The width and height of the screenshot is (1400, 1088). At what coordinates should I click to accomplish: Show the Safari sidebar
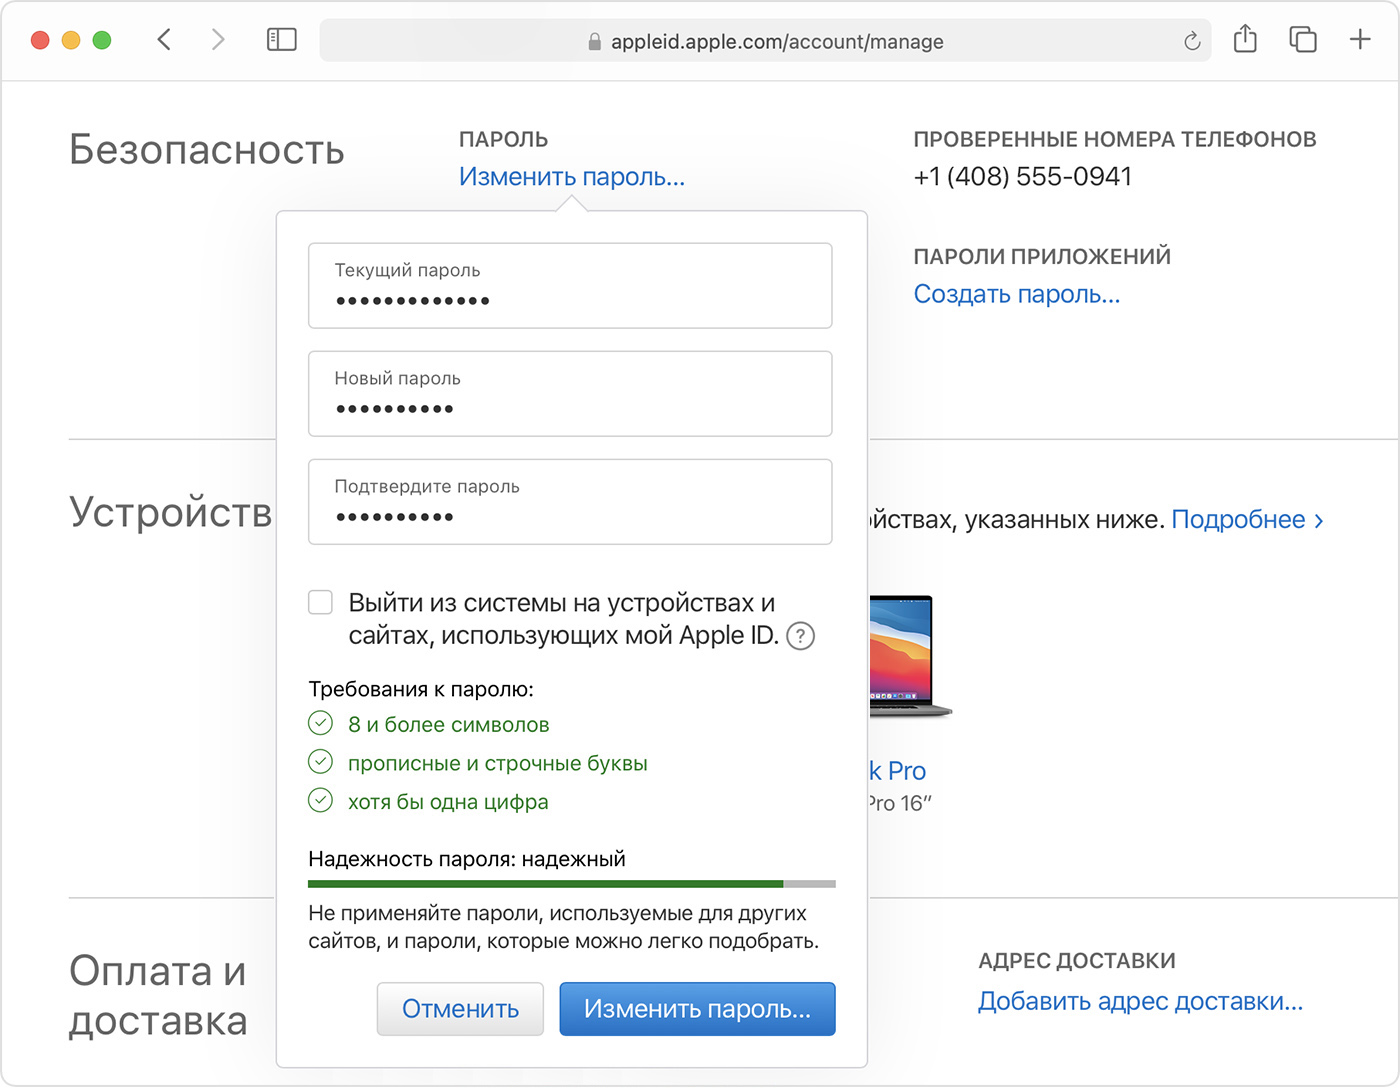[x=282, y=40]
